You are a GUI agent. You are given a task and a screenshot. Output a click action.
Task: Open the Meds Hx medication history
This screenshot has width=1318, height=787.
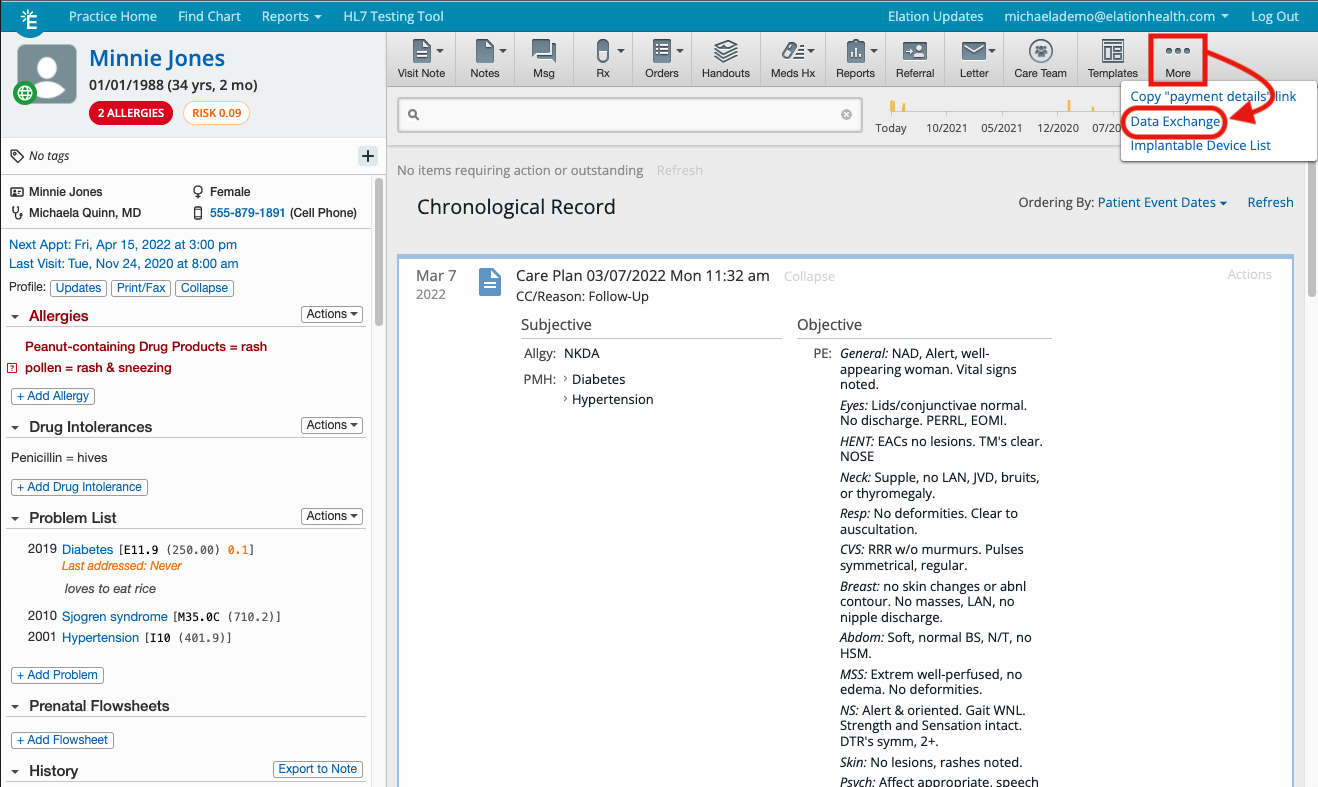[792, 58]
